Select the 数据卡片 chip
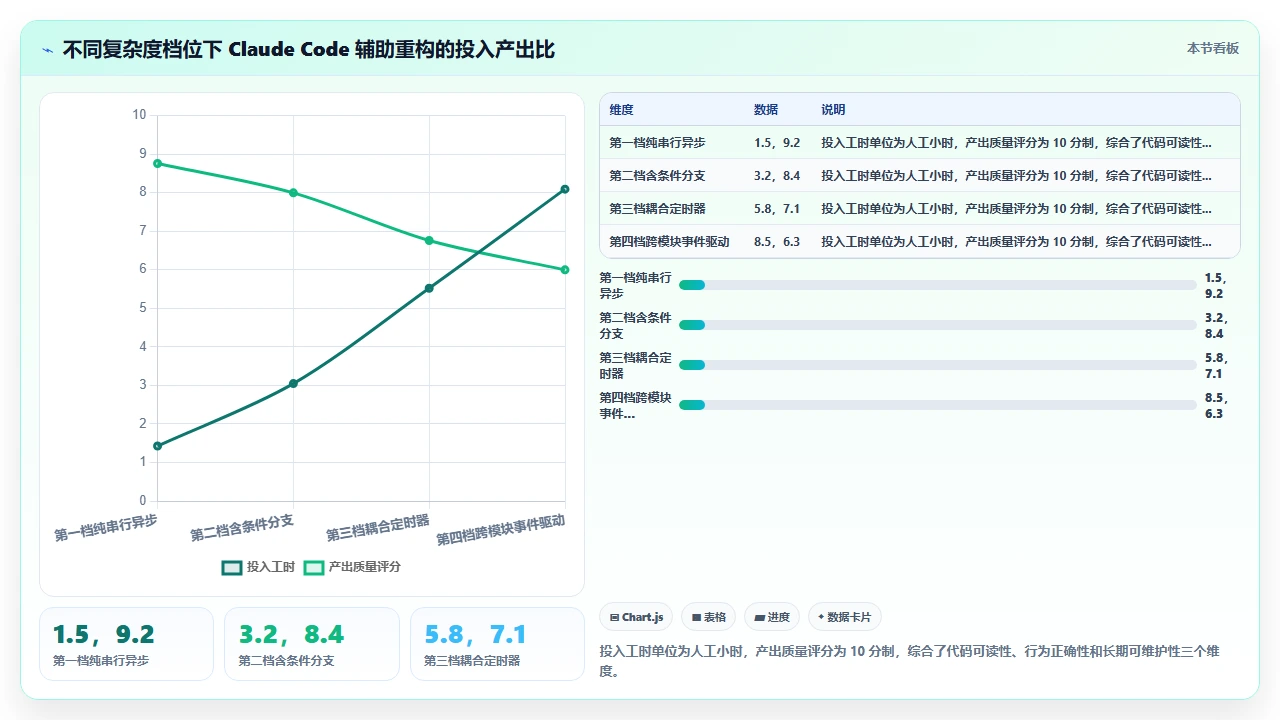The height and width of the screenshot is (720, 1280). pos(845,617)
